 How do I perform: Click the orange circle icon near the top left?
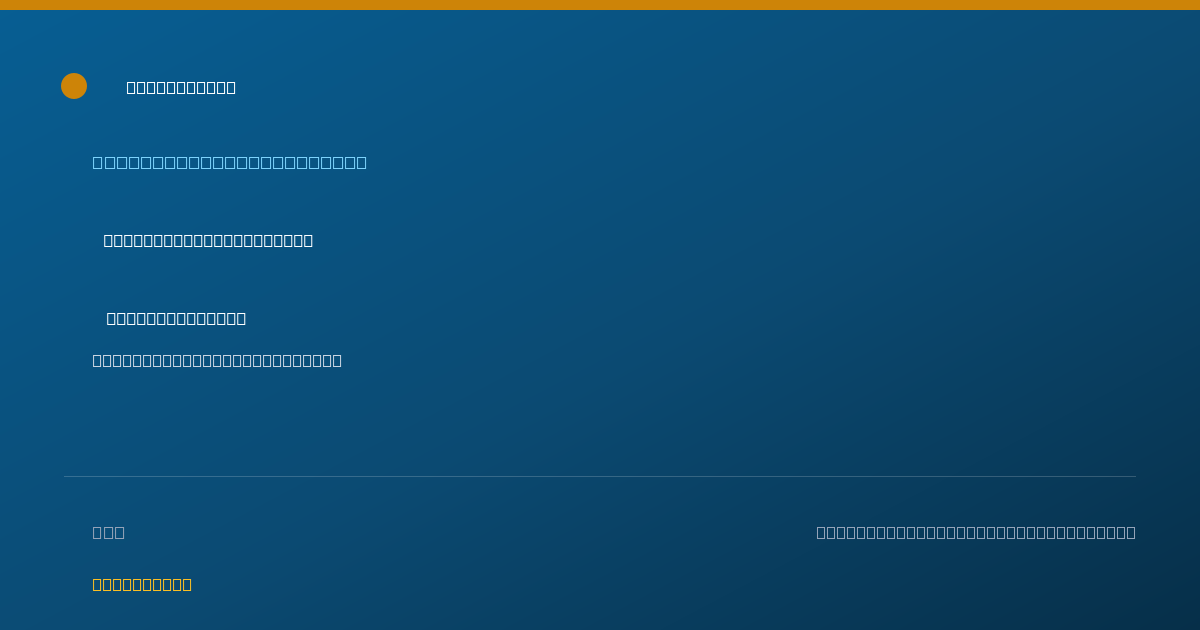pyautogui.click(x=74, y=86)
